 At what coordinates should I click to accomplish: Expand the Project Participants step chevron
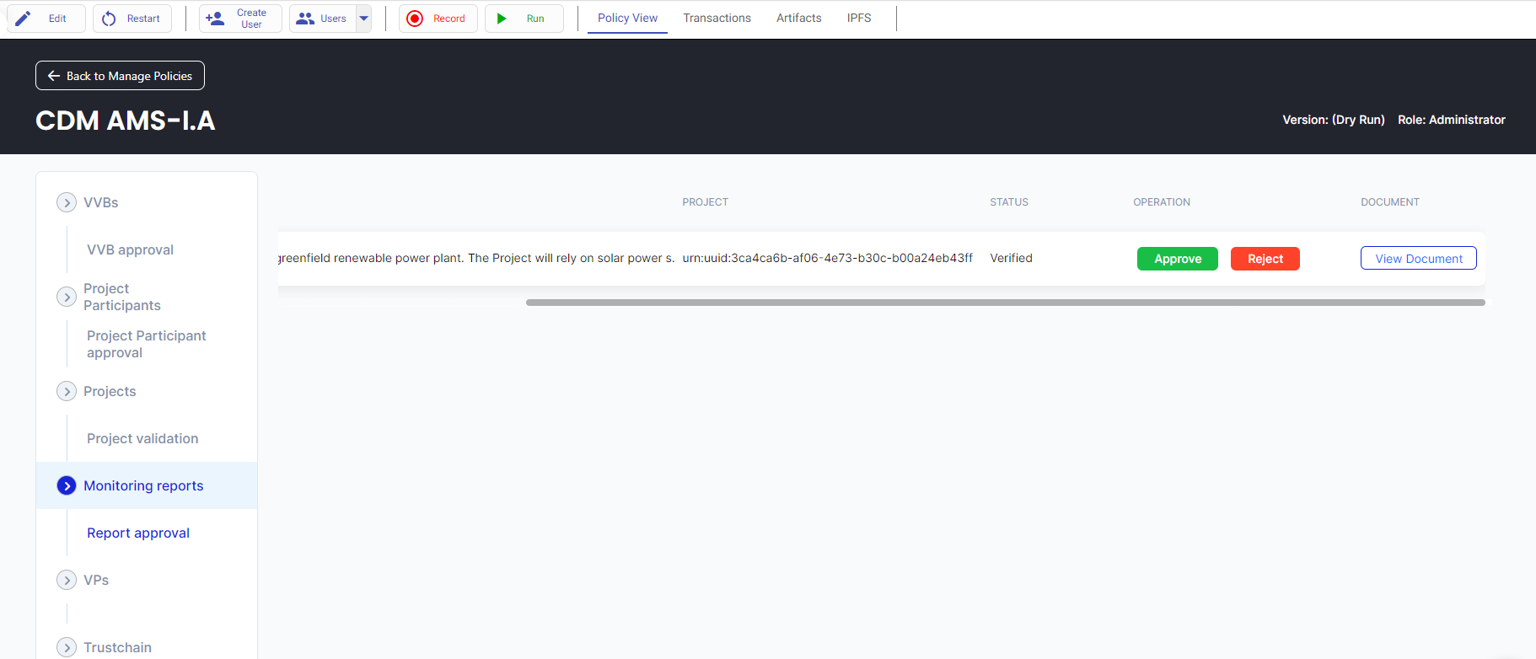[67, 297]
